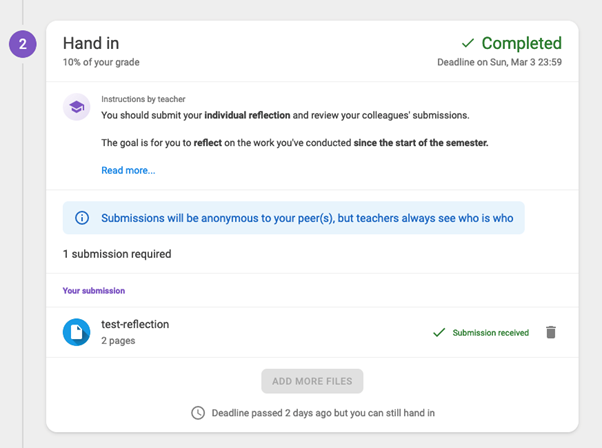Click the checkmark beside Submission received
The height and width of the screenshot is (448, 602).
coord(439,332)
